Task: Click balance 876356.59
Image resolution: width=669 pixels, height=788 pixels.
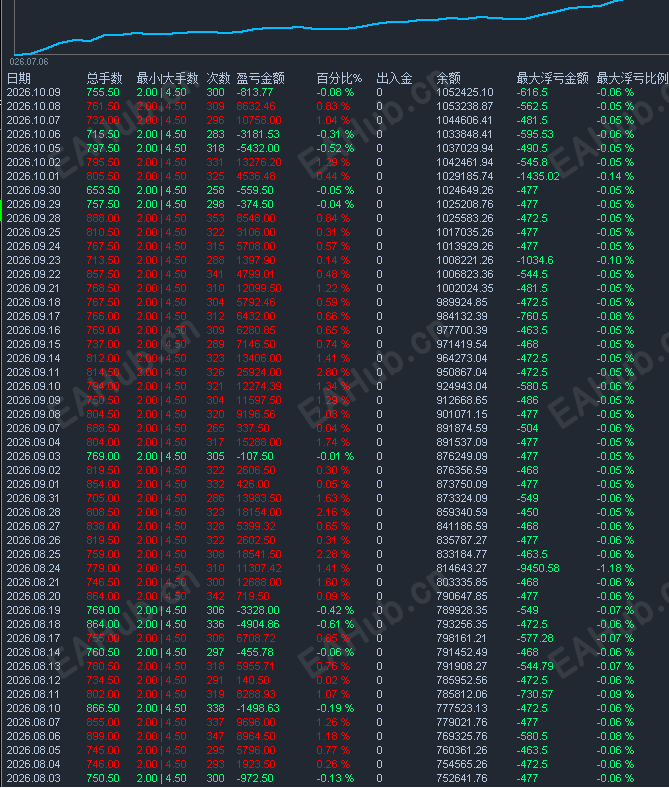Action: tap(462, 470)
